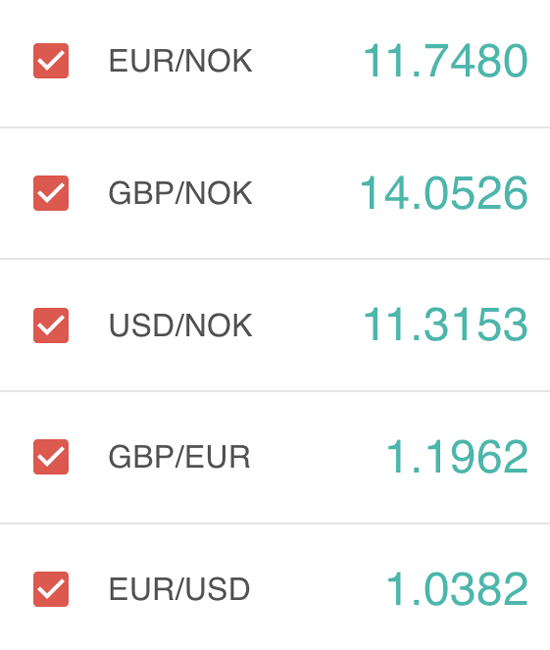Image resolution: width=550 pixels, height=650 pixels.
Task: Toggle the GBP/NOK checkbox off
Action: coord(51,193)
